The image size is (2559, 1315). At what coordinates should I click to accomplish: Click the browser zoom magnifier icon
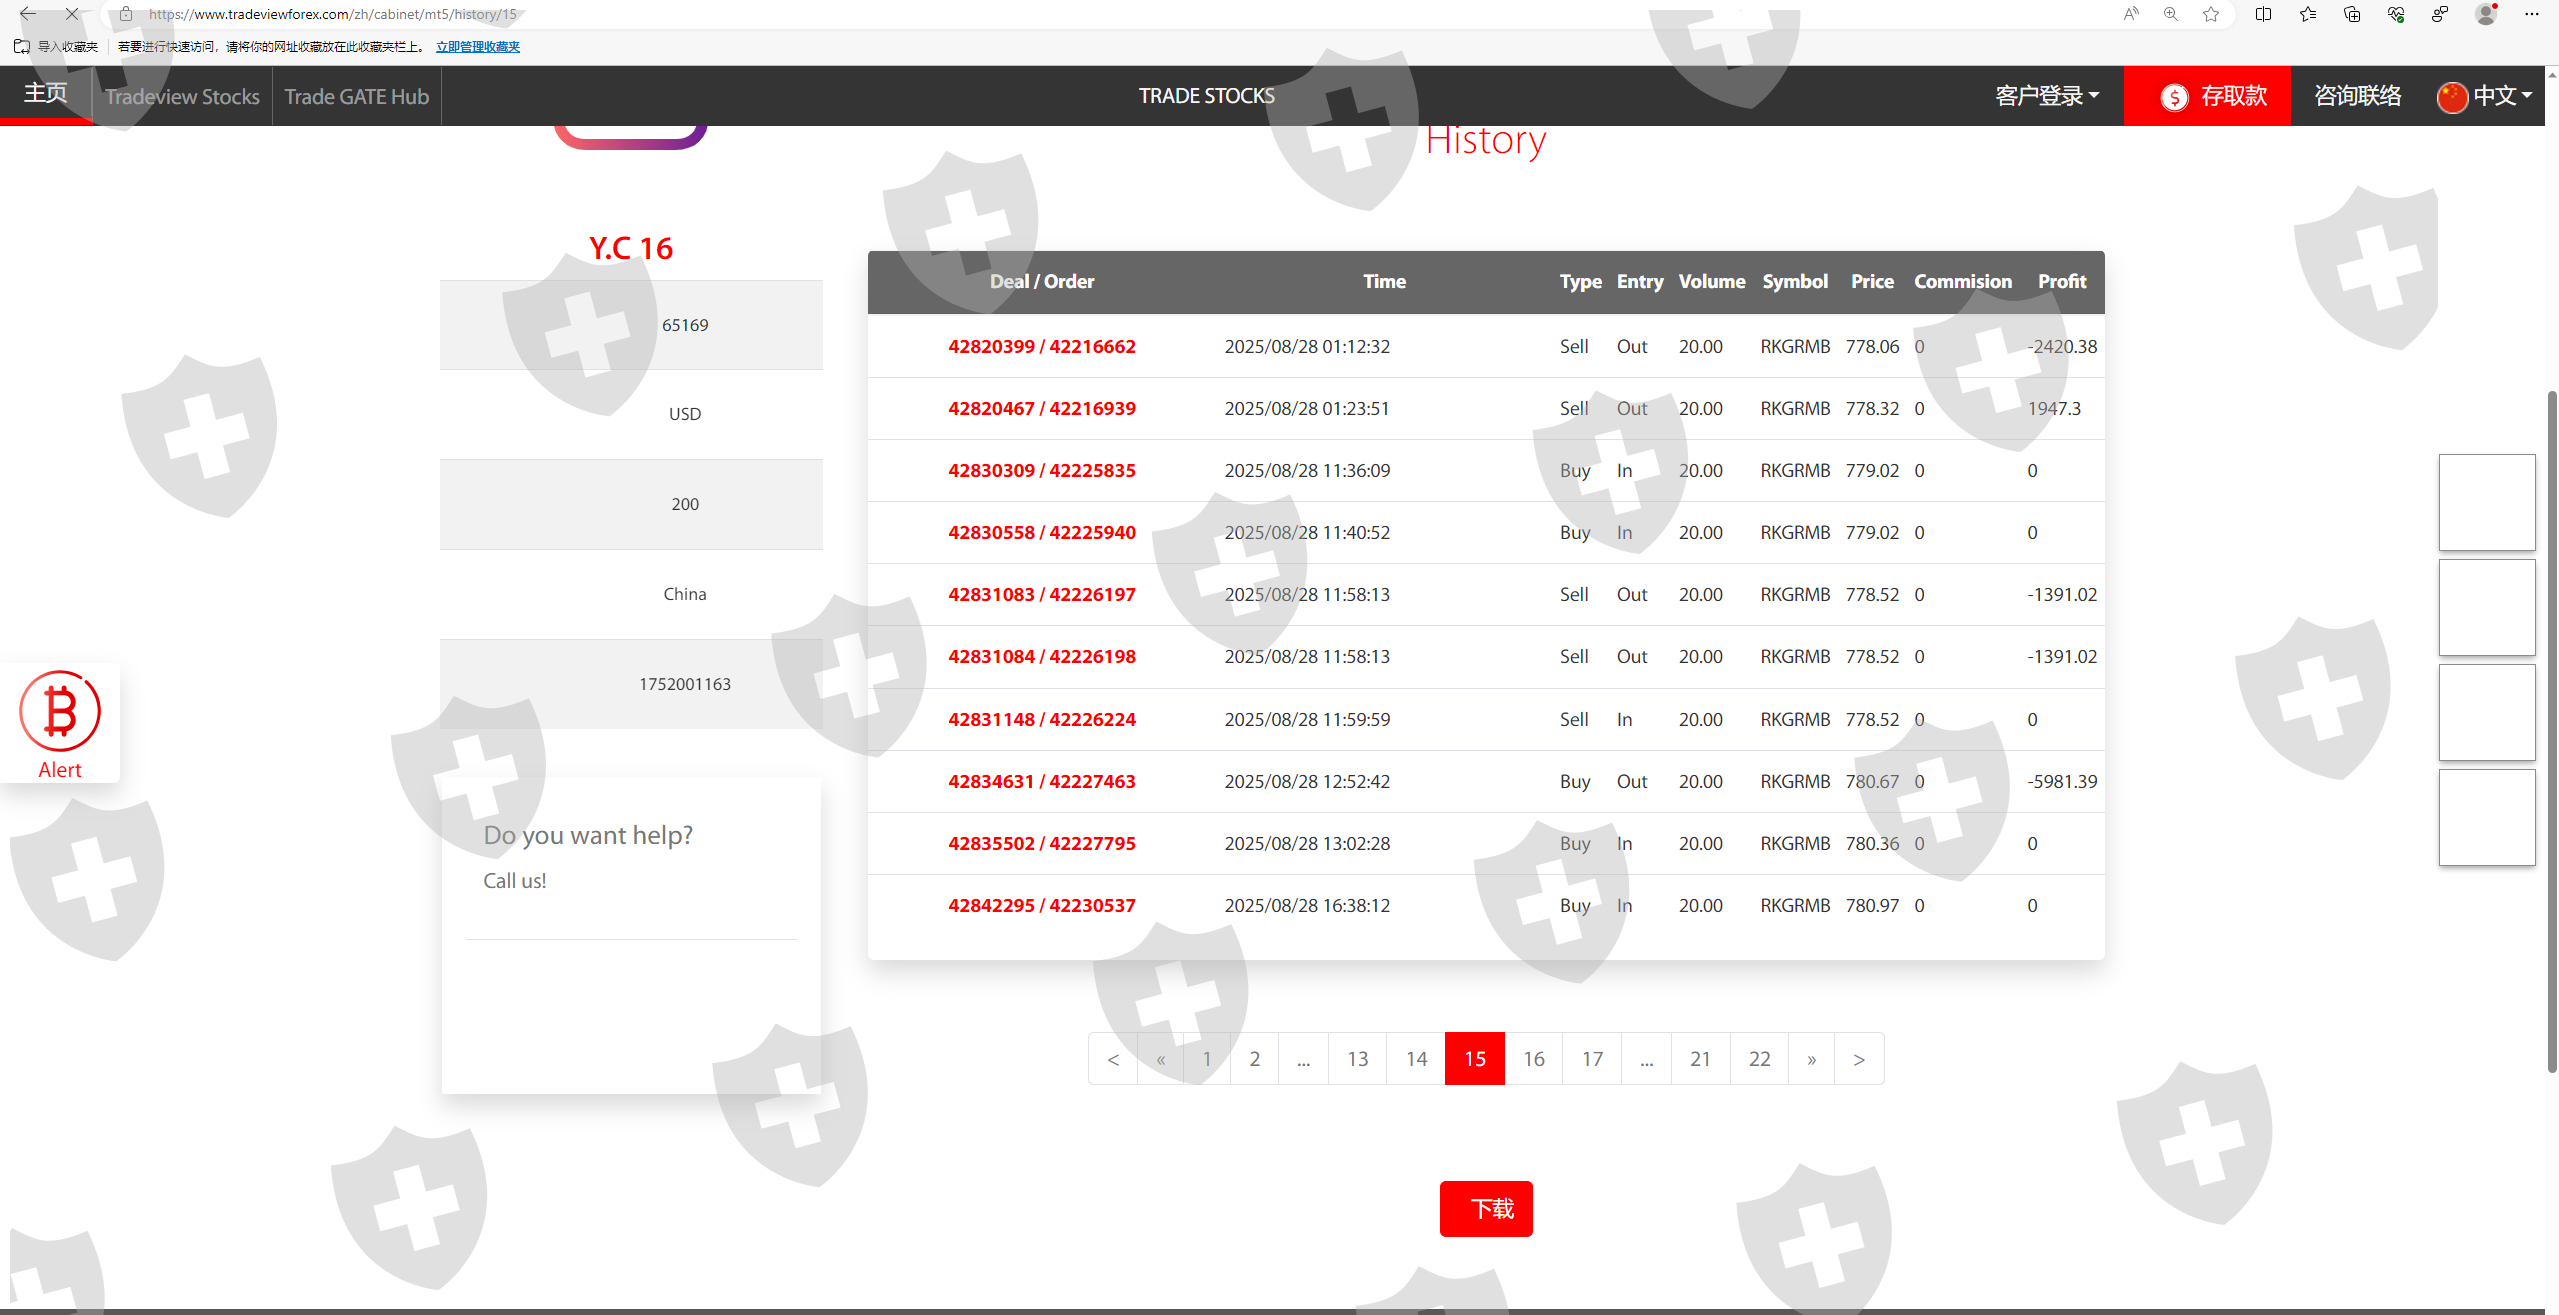(2171, 14)
